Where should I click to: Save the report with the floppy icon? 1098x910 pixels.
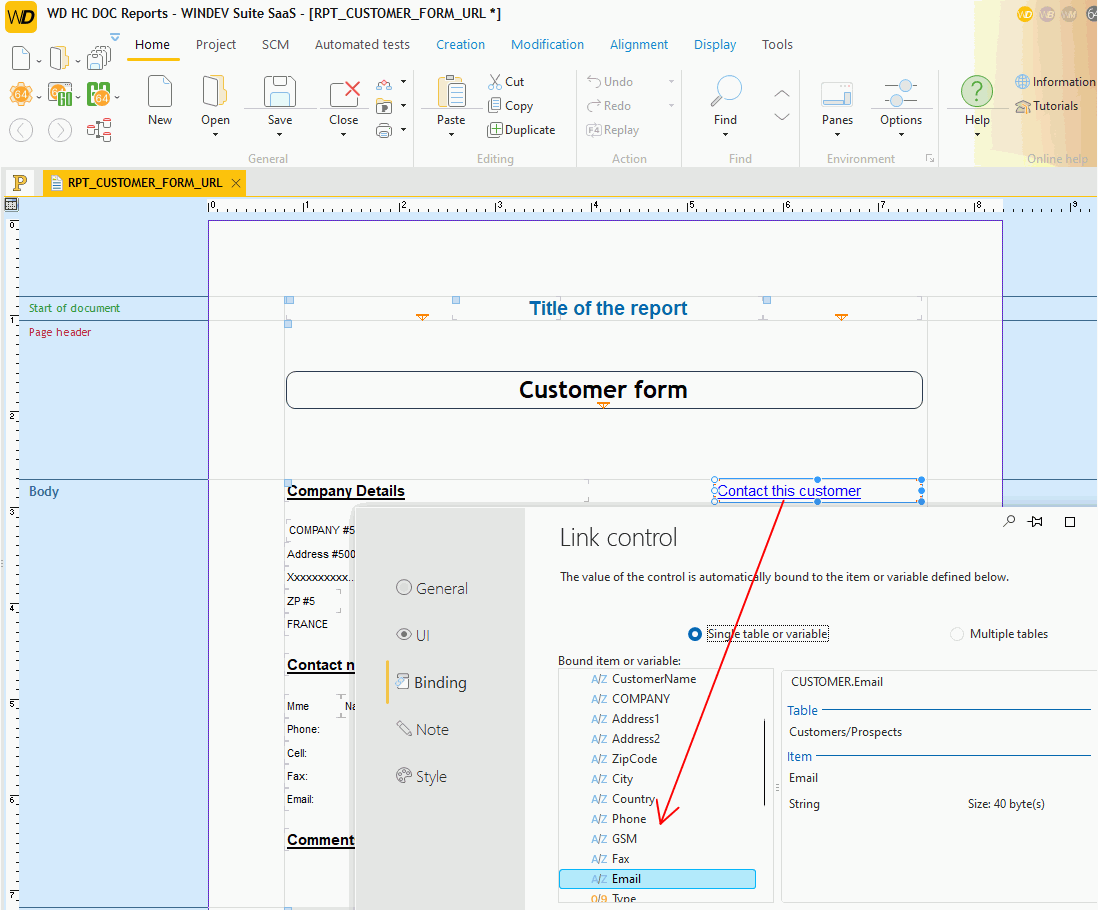(x=279, y=92)
